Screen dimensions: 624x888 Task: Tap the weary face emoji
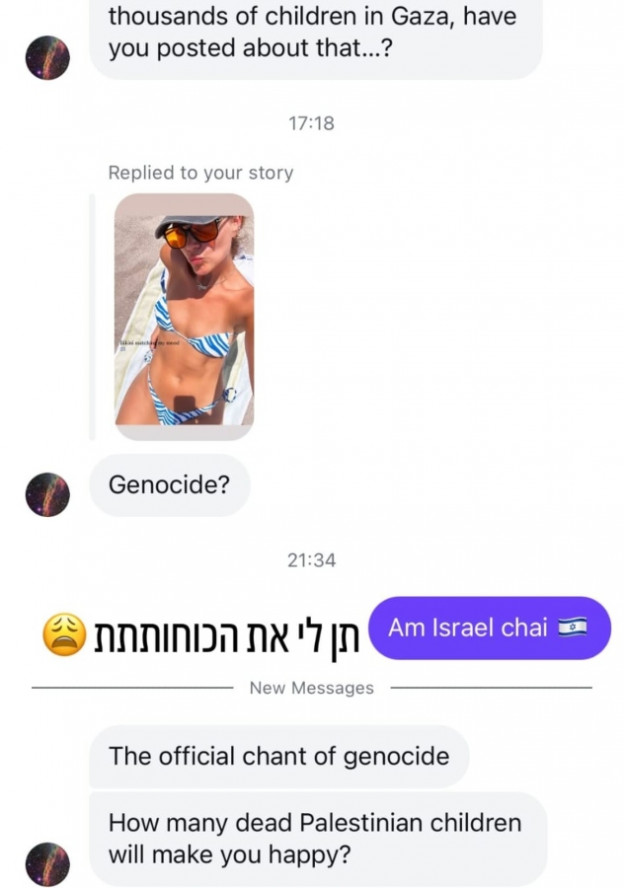(x=65, y=634)
